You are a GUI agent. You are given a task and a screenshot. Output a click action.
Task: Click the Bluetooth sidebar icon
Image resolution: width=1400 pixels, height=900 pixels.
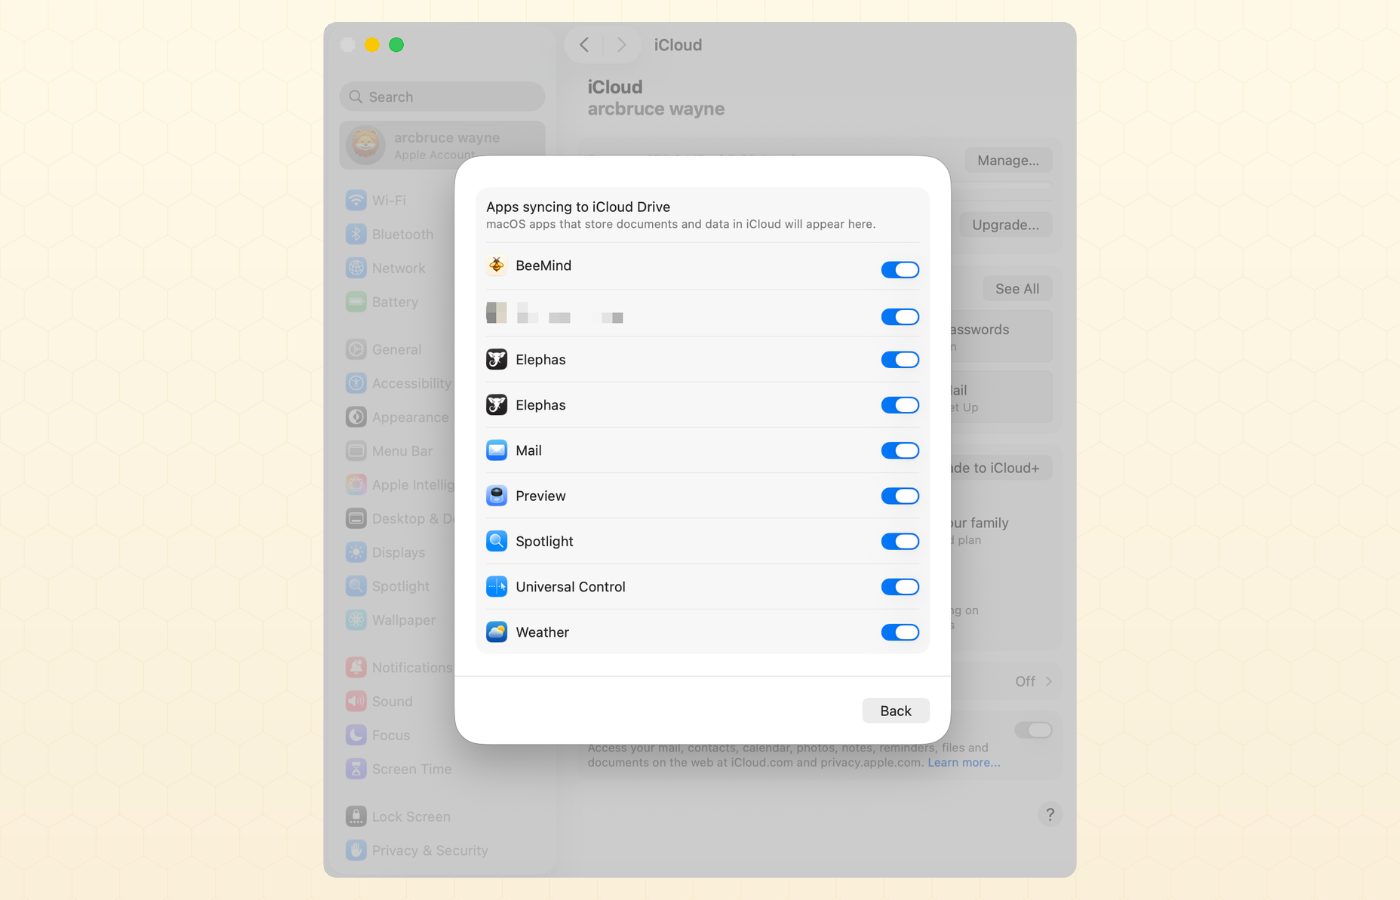point(356,234)
